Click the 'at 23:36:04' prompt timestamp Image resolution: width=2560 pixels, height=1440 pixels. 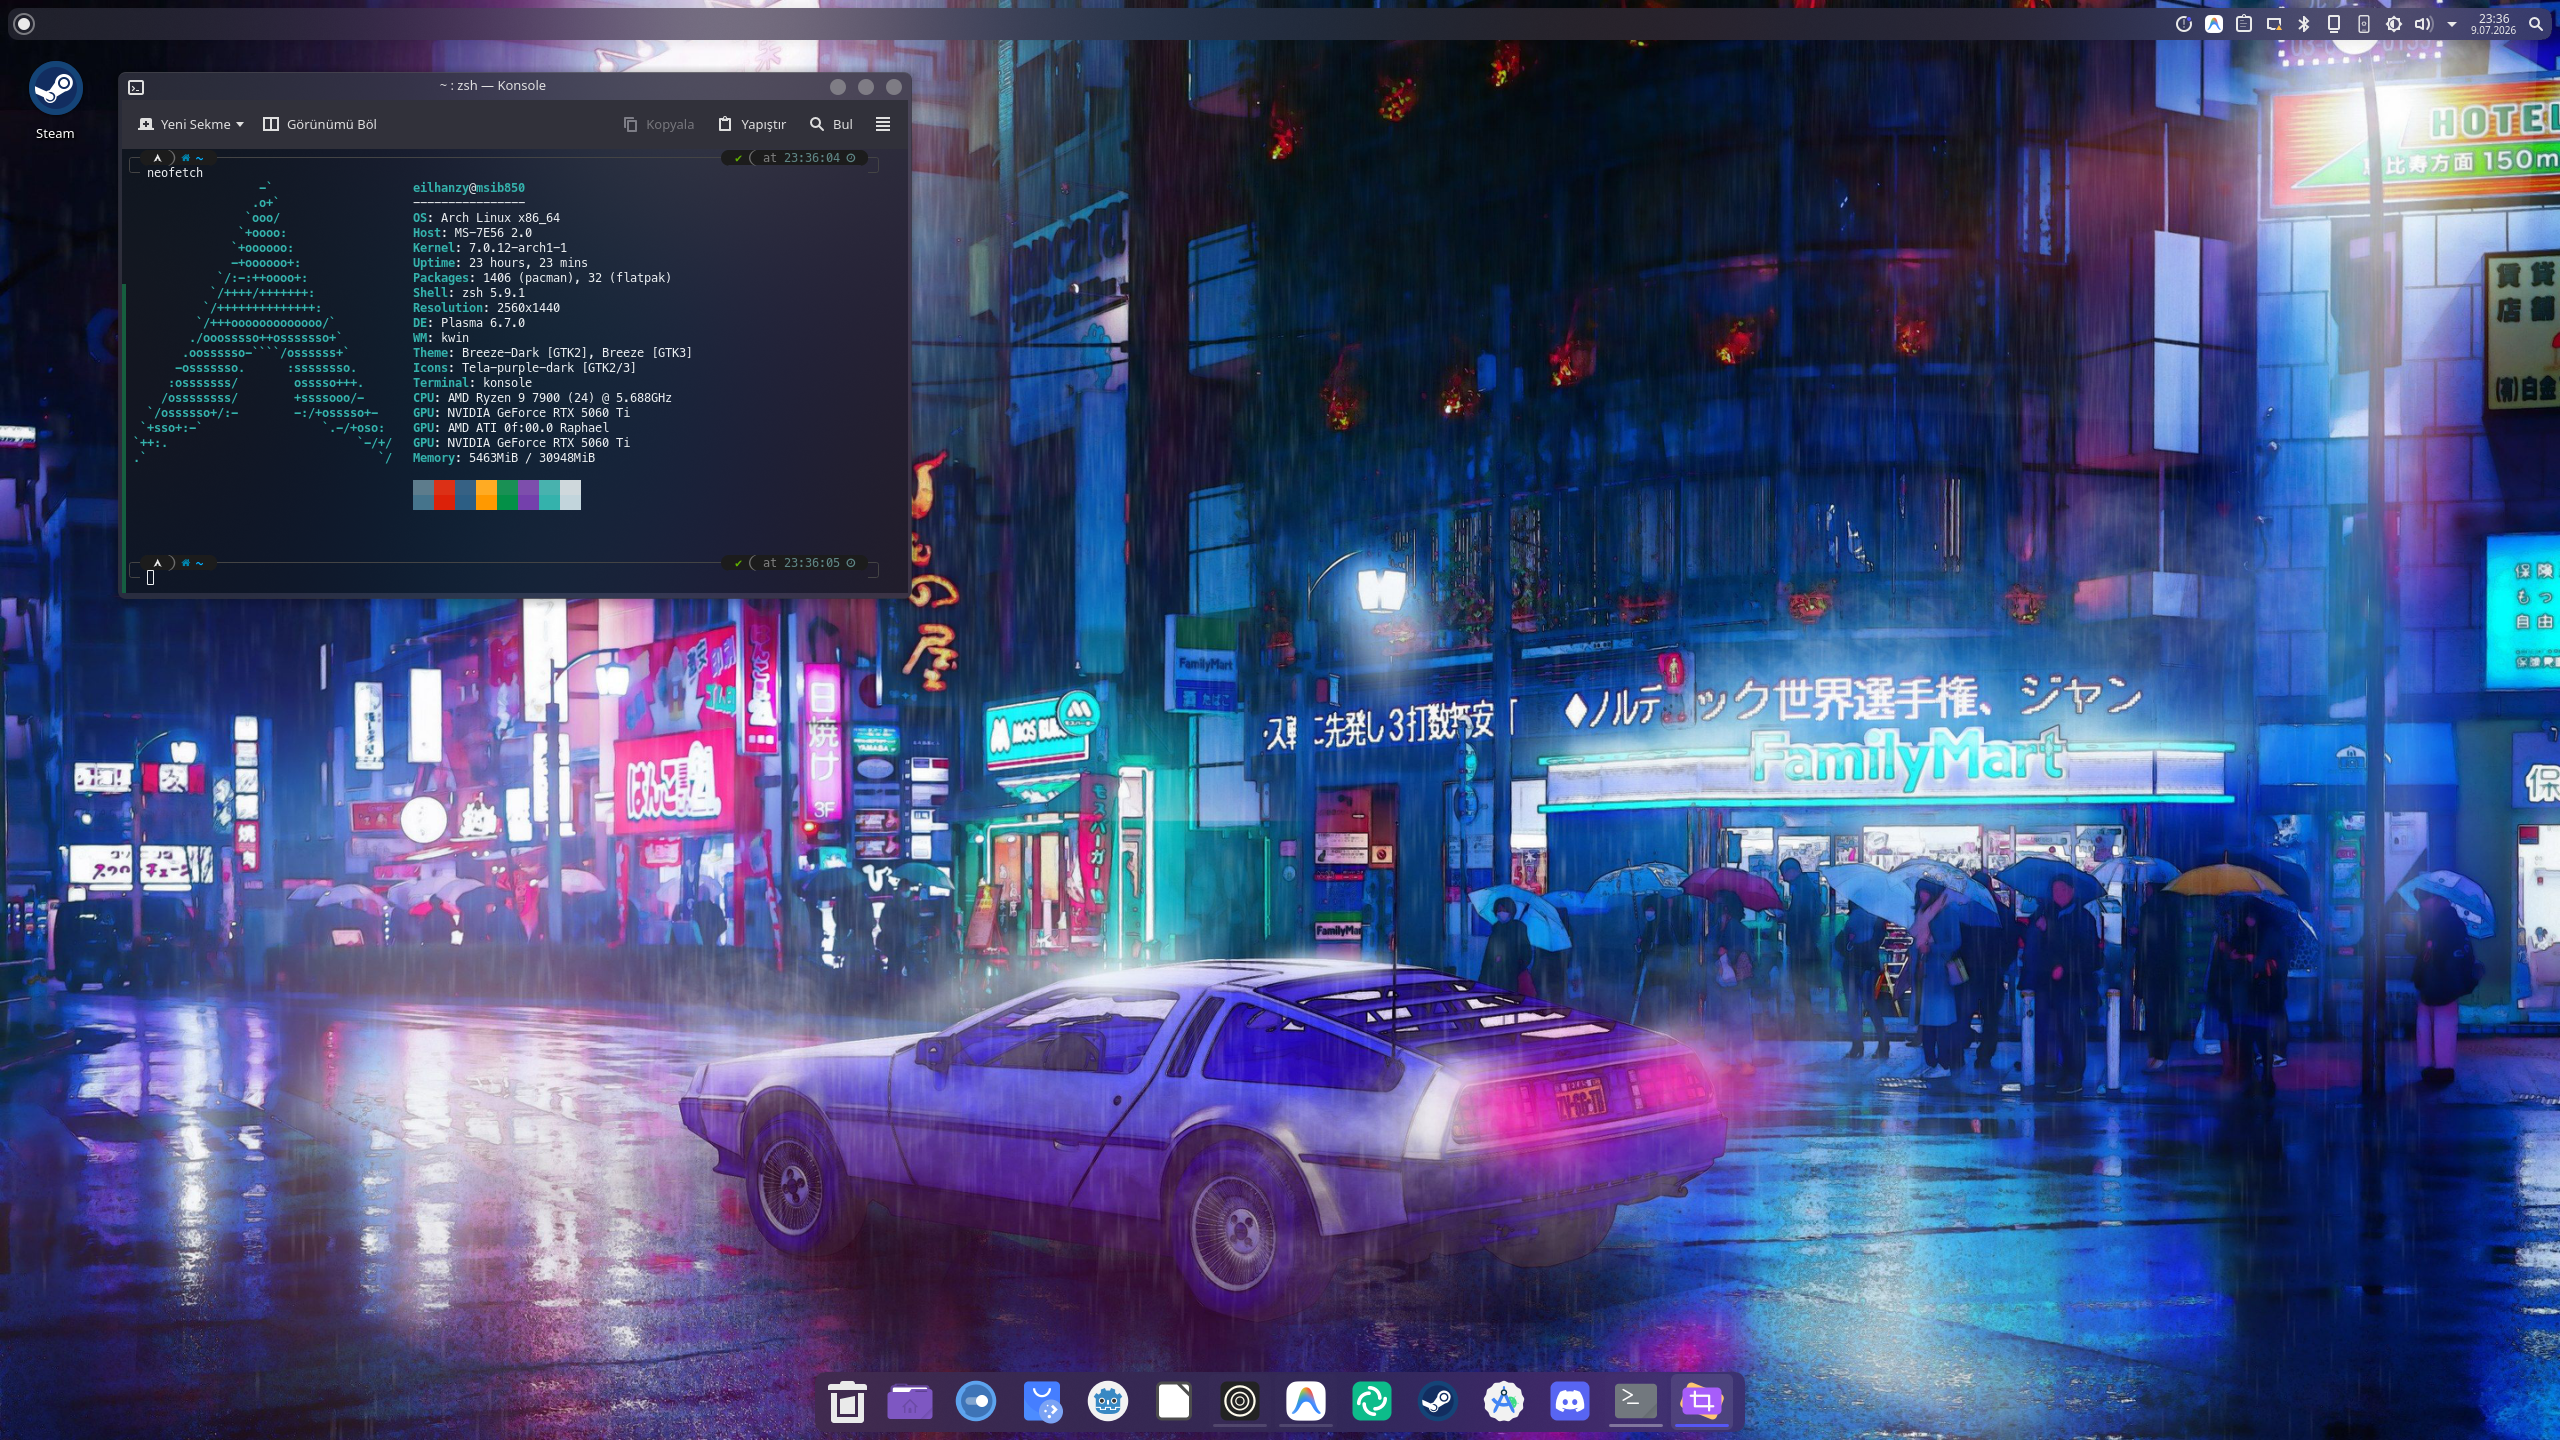click(801, 157)
